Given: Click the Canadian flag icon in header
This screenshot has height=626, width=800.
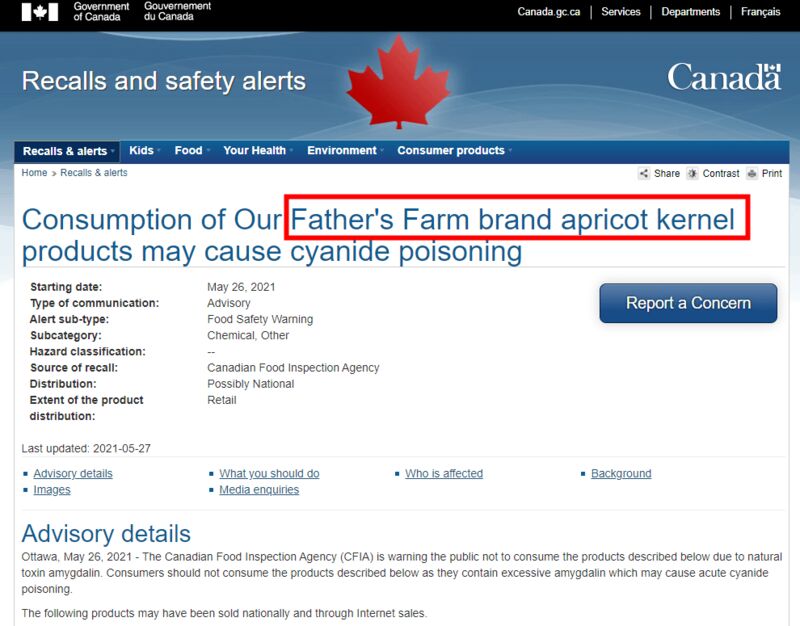Looking at the screenshot, I should [40, 12].
